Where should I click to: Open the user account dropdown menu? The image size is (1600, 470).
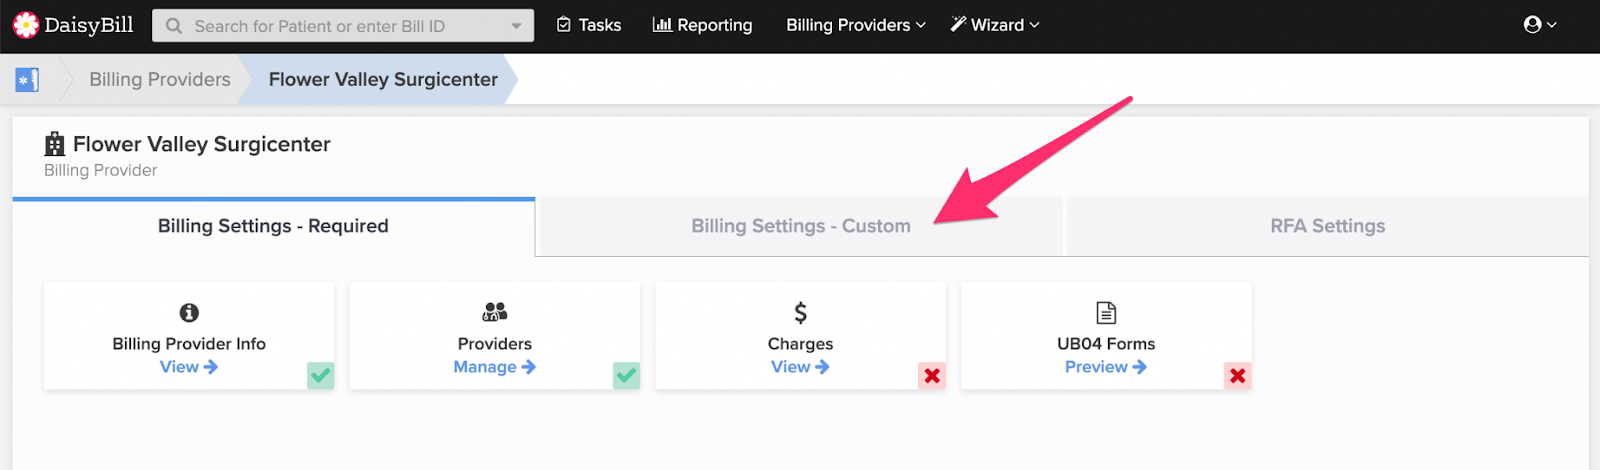coord(1540,25)
